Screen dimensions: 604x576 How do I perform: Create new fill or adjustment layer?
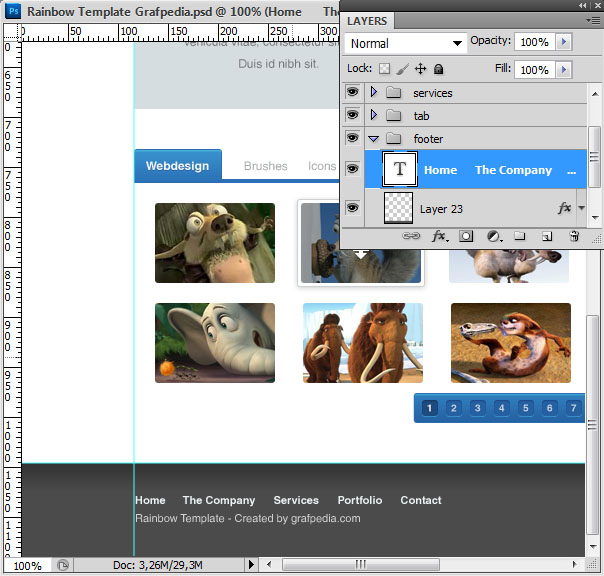coord(494,236)
